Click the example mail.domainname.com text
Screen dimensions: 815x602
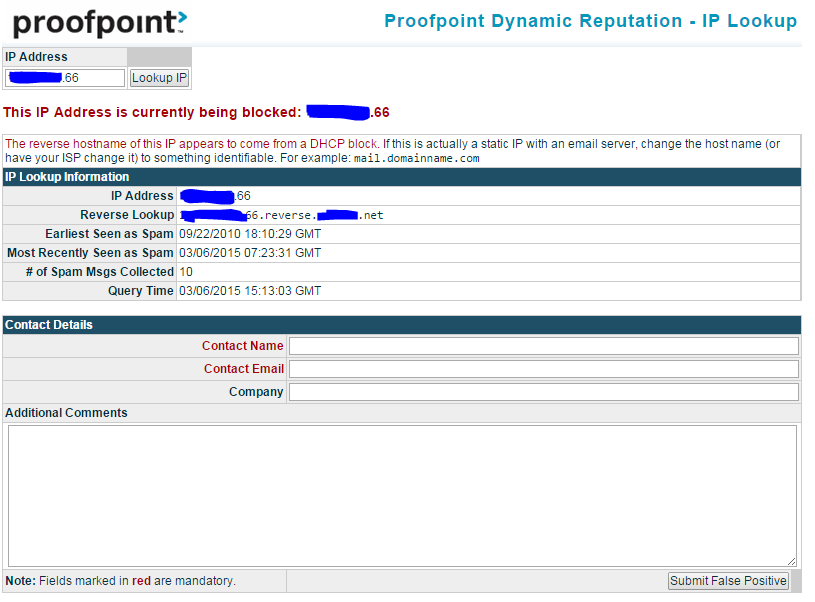point(416,158)
